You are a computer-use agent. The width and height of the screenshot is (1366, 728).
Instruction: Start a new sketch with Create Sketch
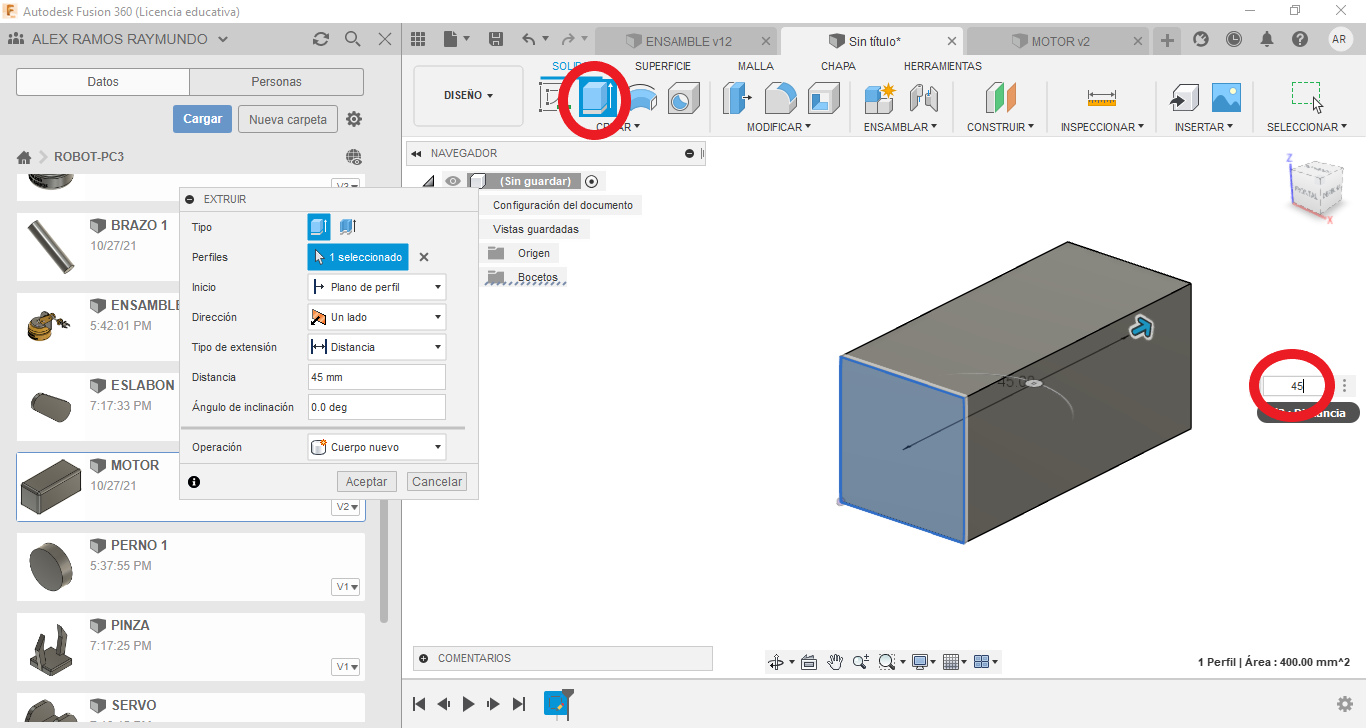(553, 98)
